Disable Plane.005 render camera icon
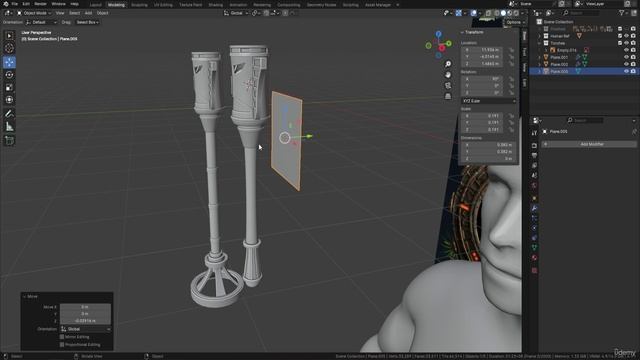 coord(633,71)
